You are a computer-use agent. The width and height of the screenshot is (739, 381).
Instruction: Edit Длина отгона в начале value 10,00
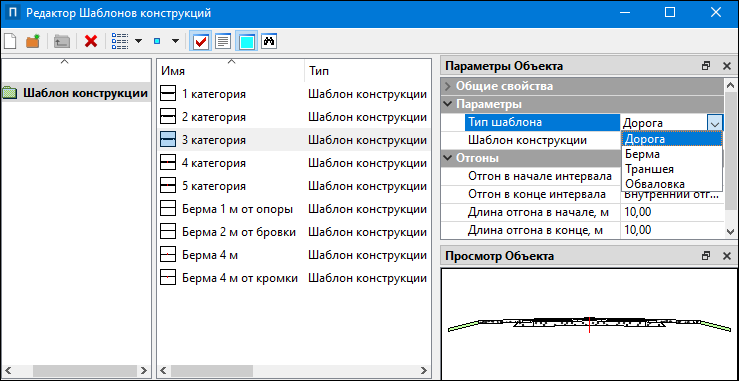(672, 212)
